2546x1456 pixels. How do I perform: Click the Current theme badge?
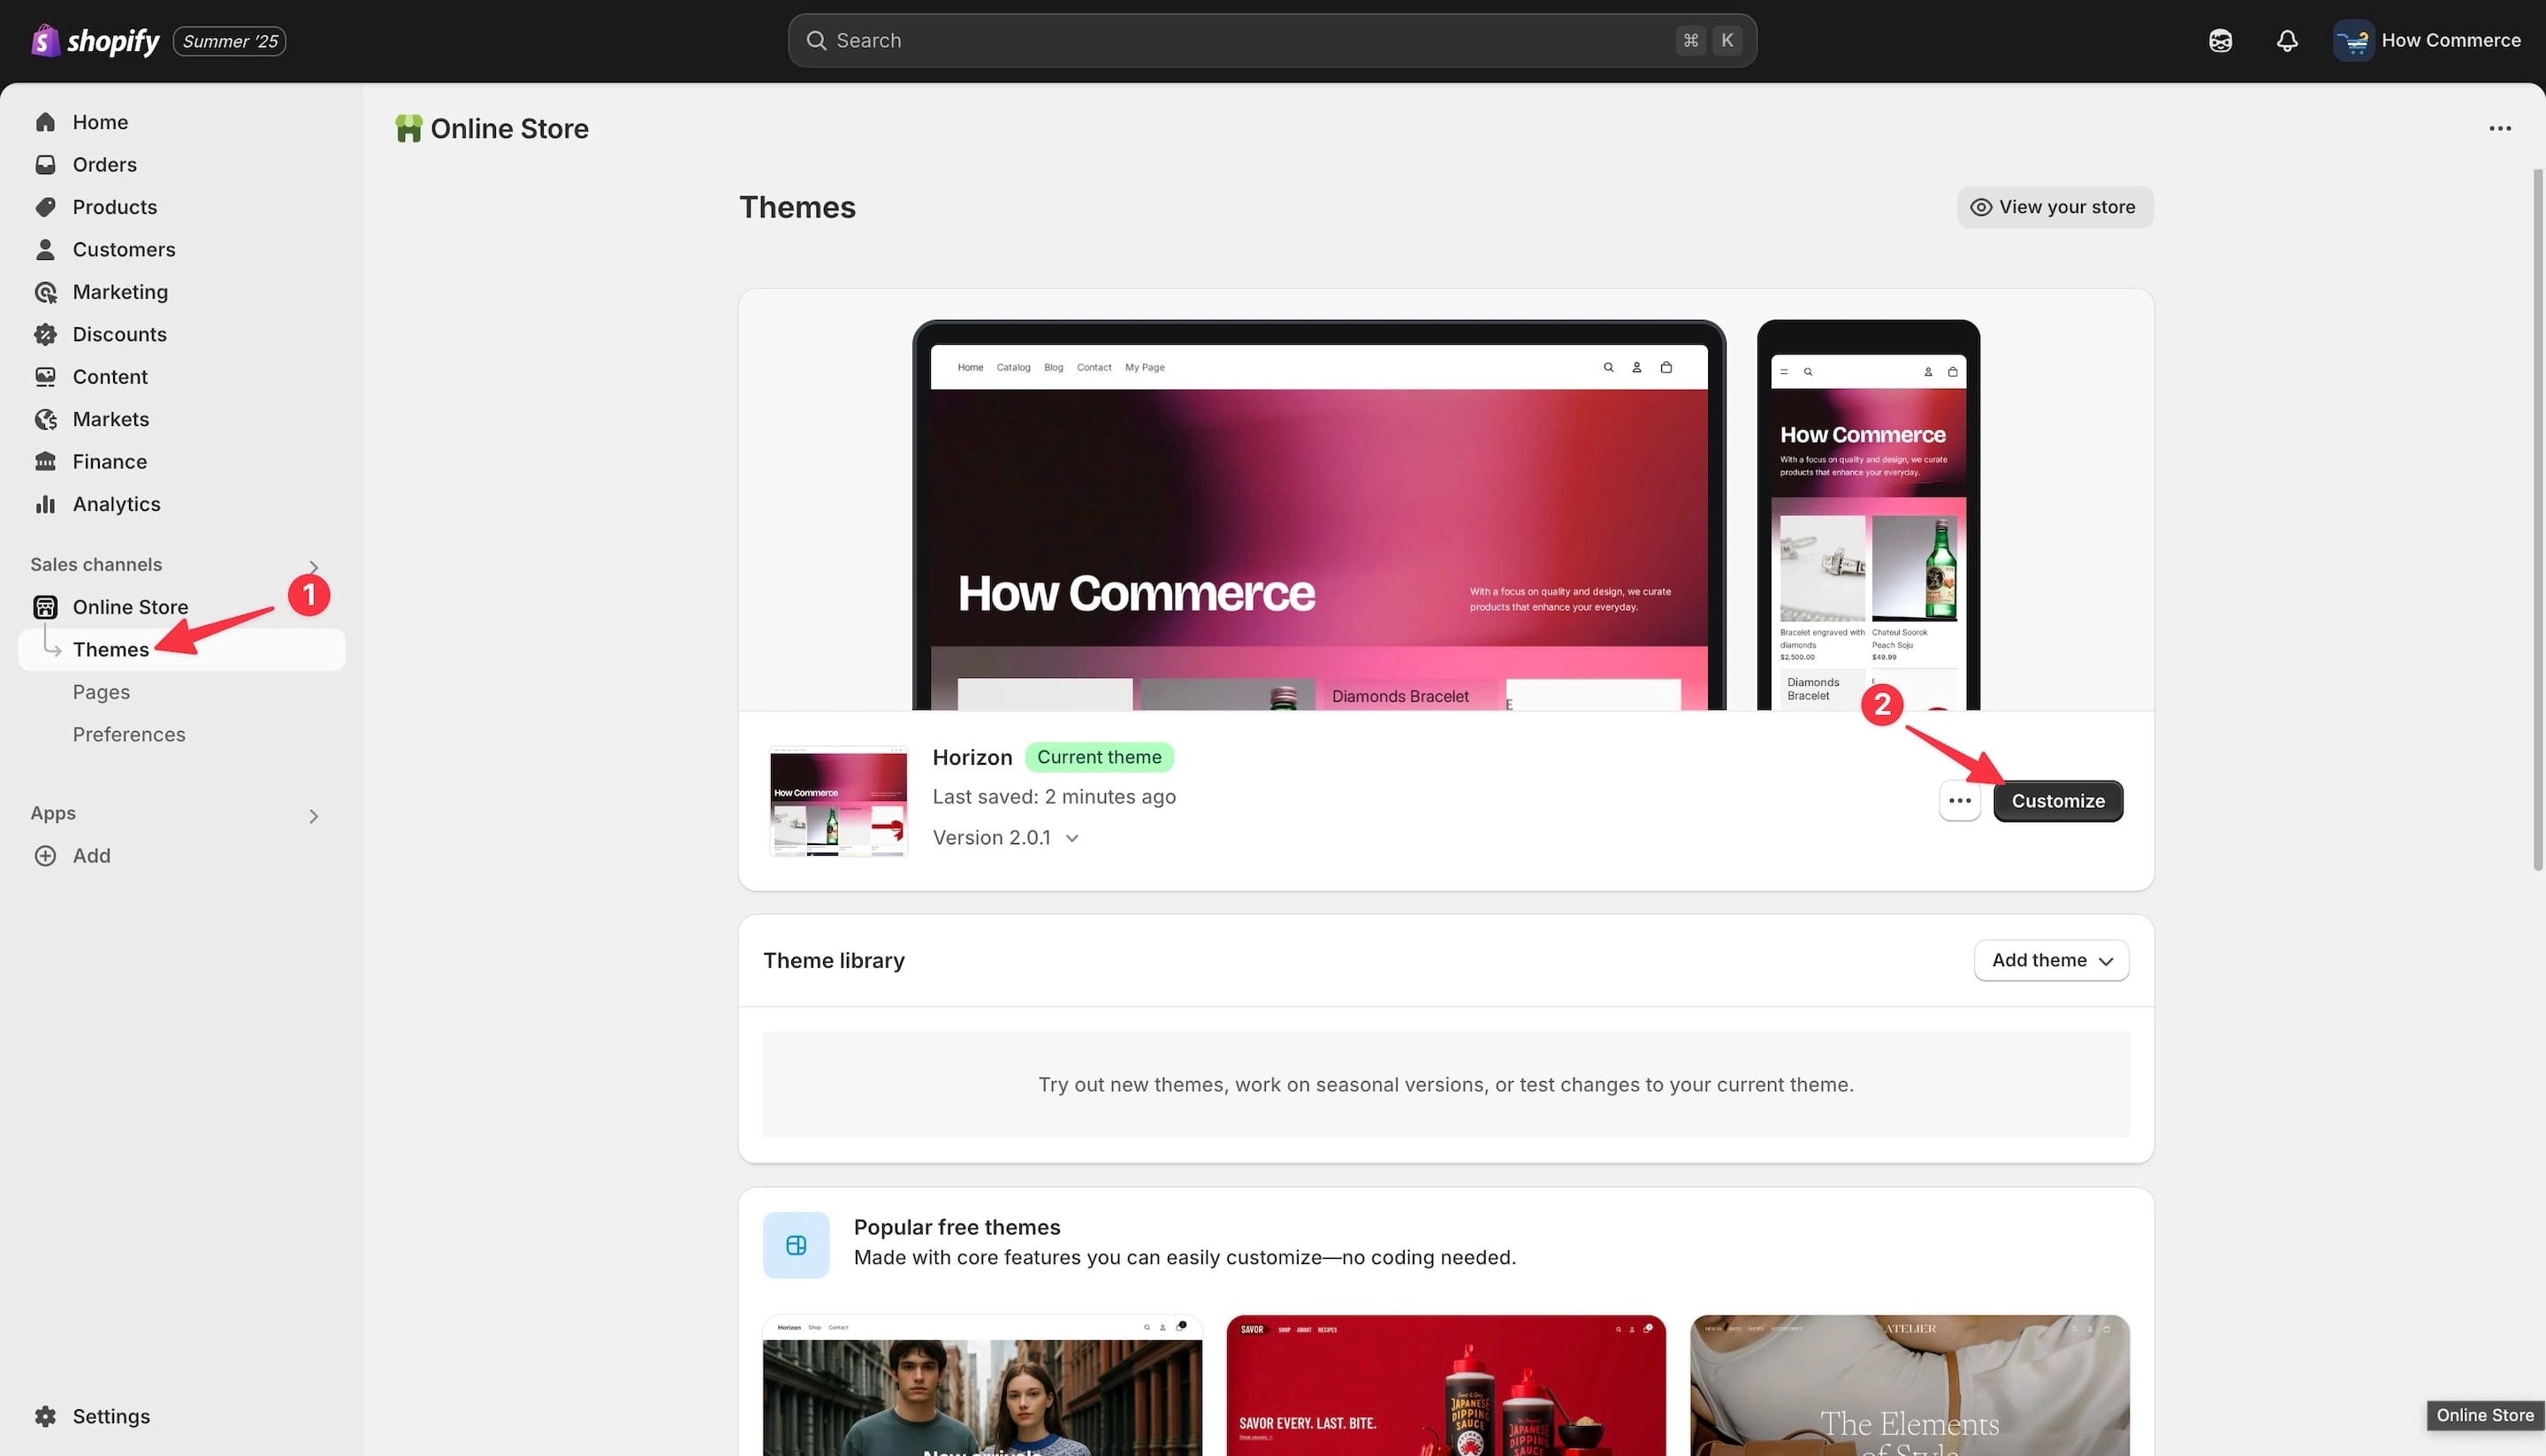click(1099, 757)
